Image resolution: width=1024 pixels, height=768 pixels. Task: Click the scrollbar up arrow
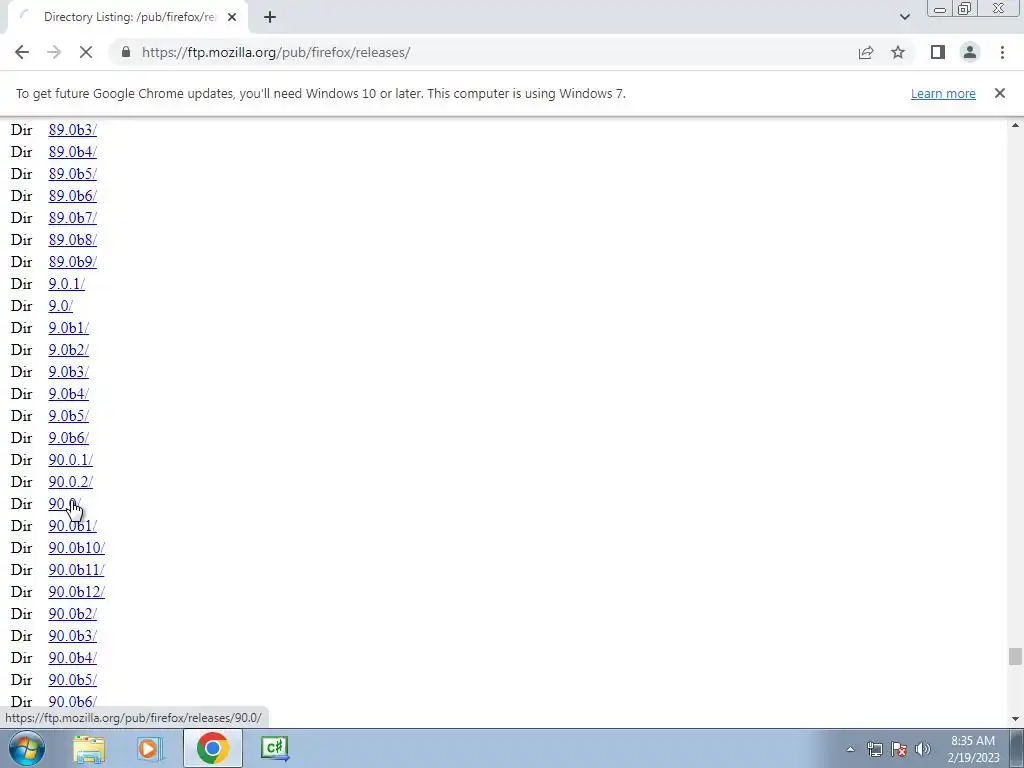(x=1015, y=125)
